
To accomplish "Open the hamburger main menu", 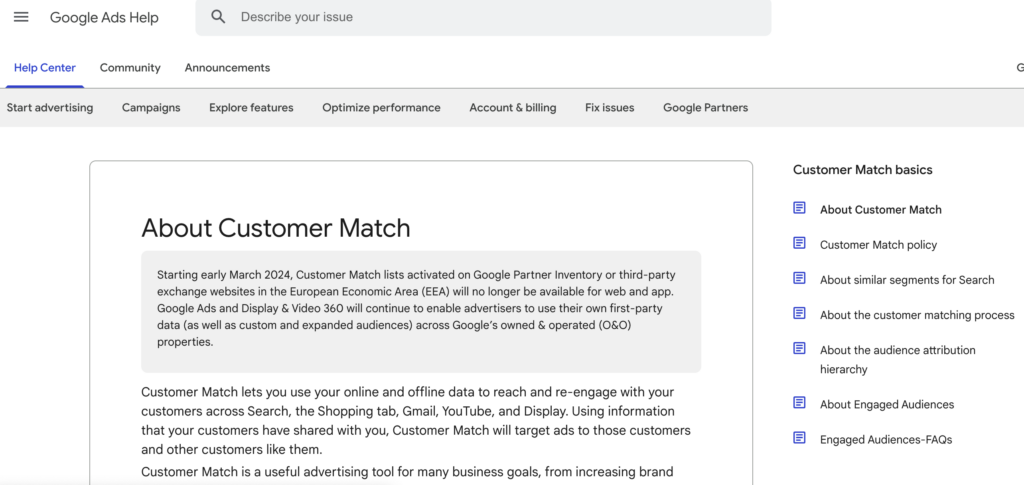I will coord(21,17).
